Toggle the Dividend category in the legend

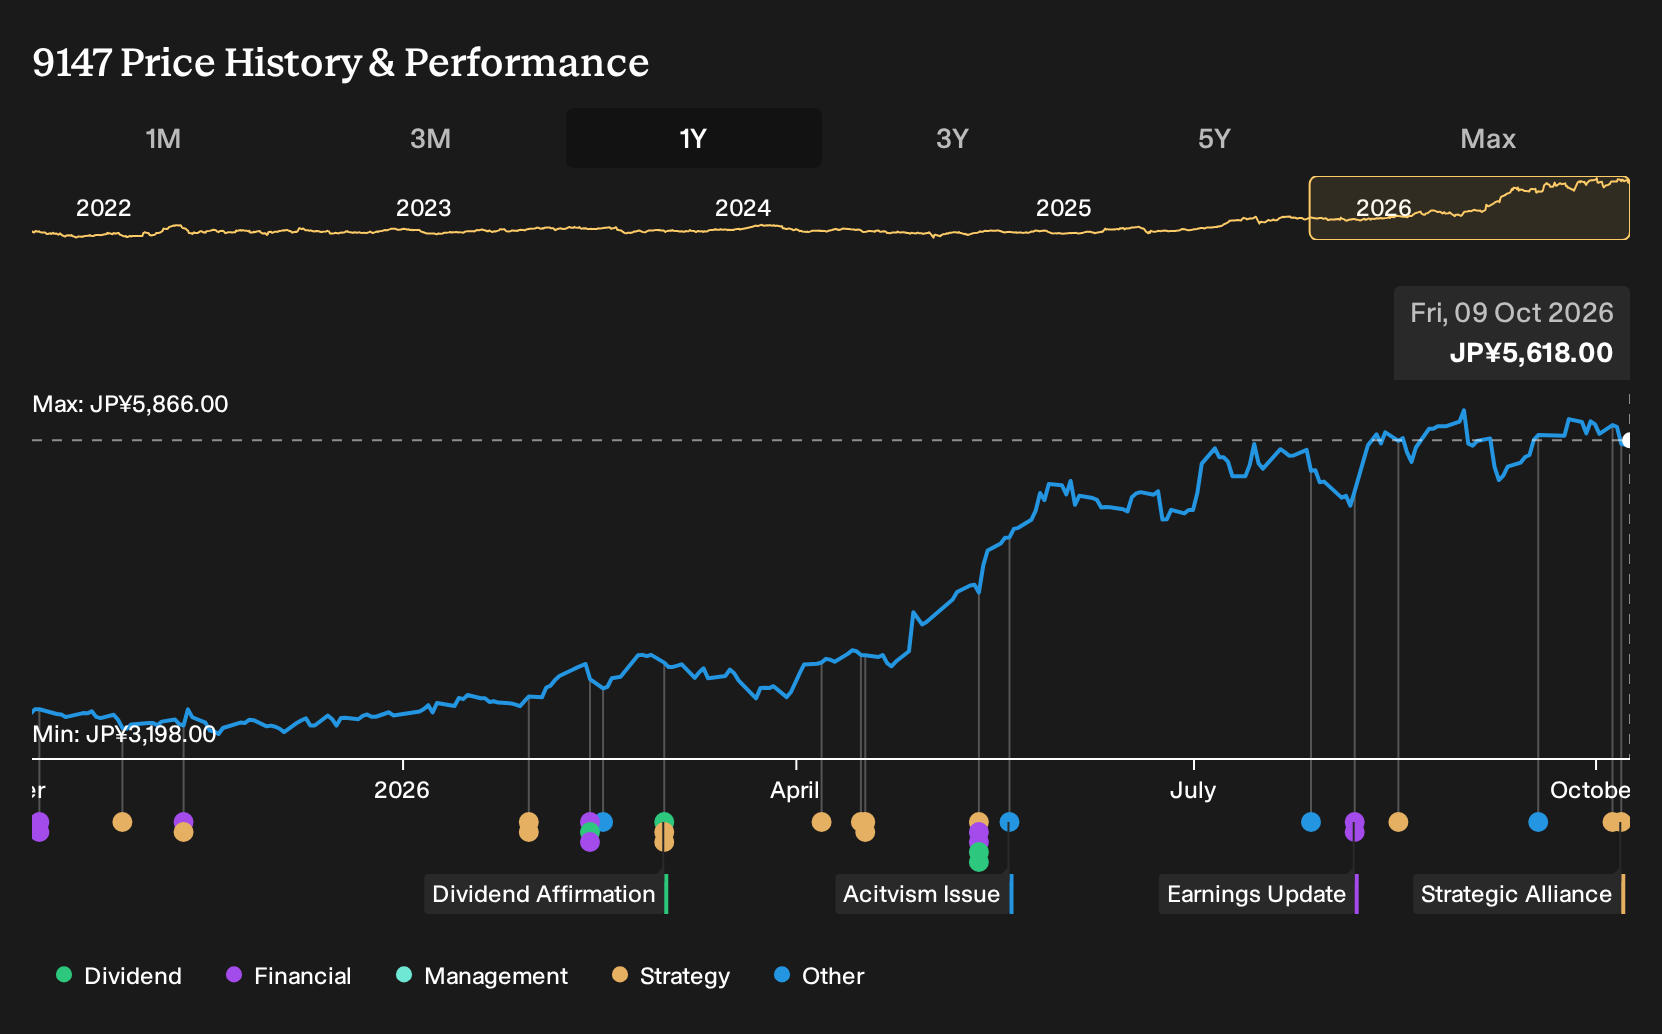click(119, 976)
